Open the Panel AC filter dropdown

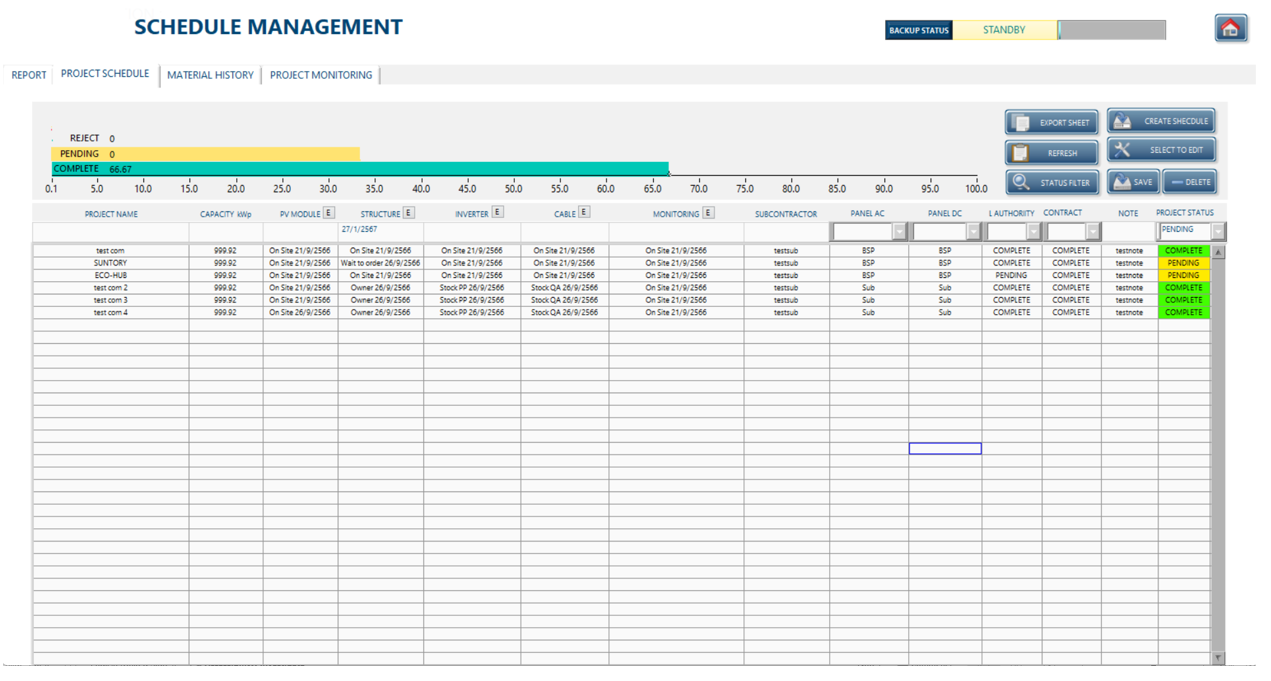pyautogui.click(x=900, y=232)
